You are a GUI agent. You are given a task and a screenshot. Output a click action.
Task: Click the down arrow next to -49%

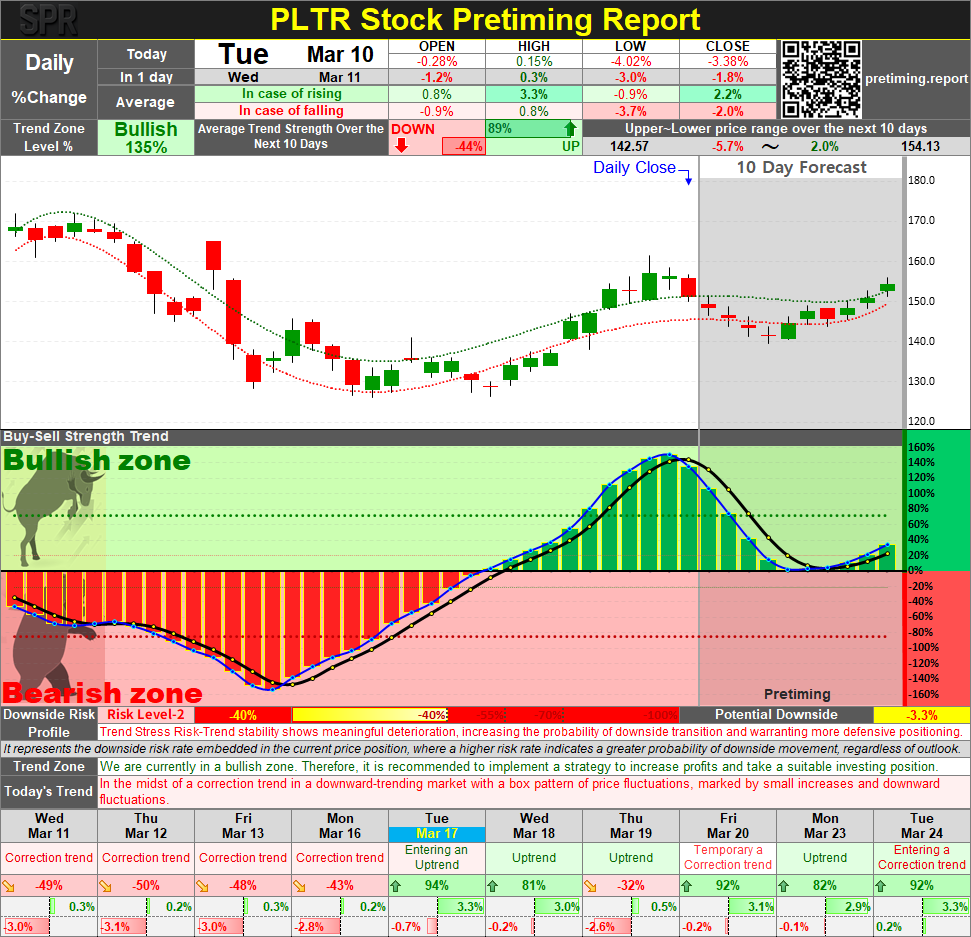coord(9,886)
